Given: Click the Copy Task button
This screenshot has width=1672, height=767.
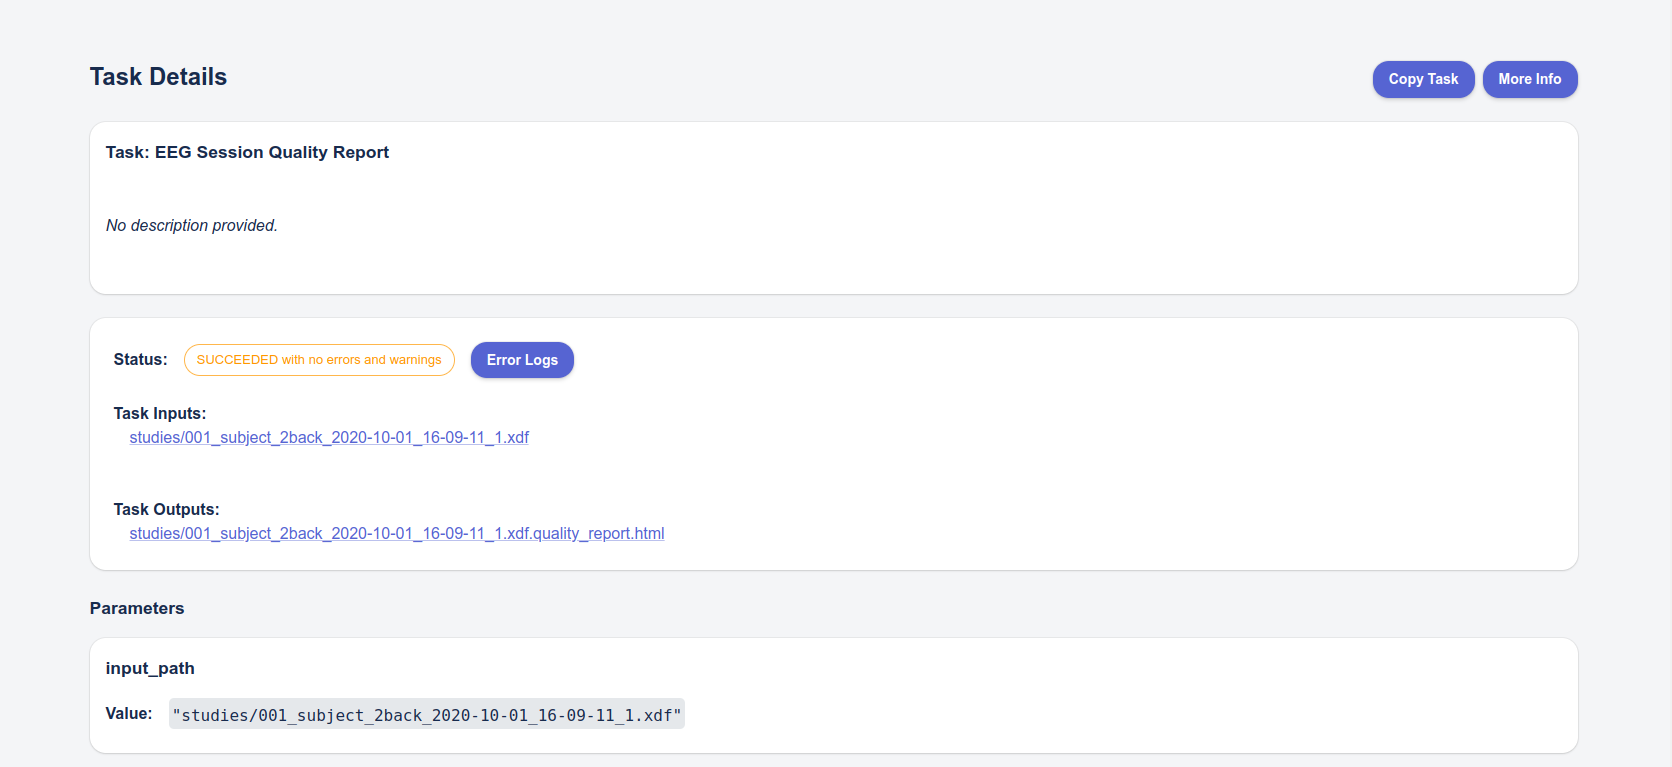Looking at the screenshot, I should (1423, 79).
